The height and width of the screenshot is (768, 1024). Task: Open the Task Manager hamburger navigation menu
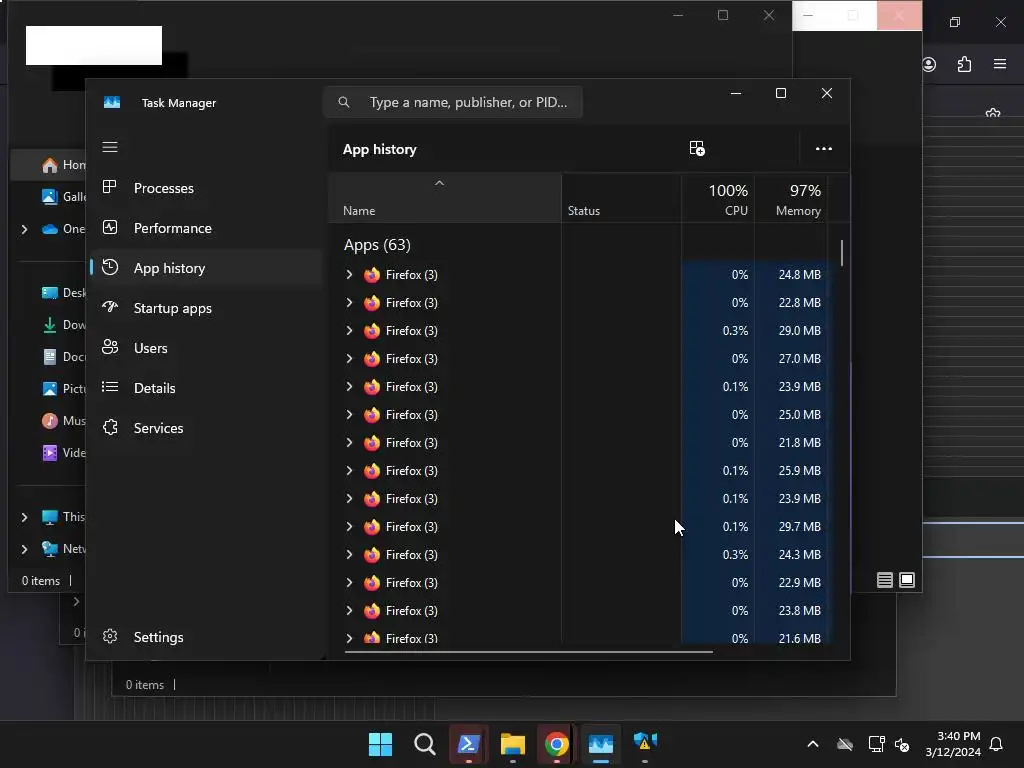point(110,147)
